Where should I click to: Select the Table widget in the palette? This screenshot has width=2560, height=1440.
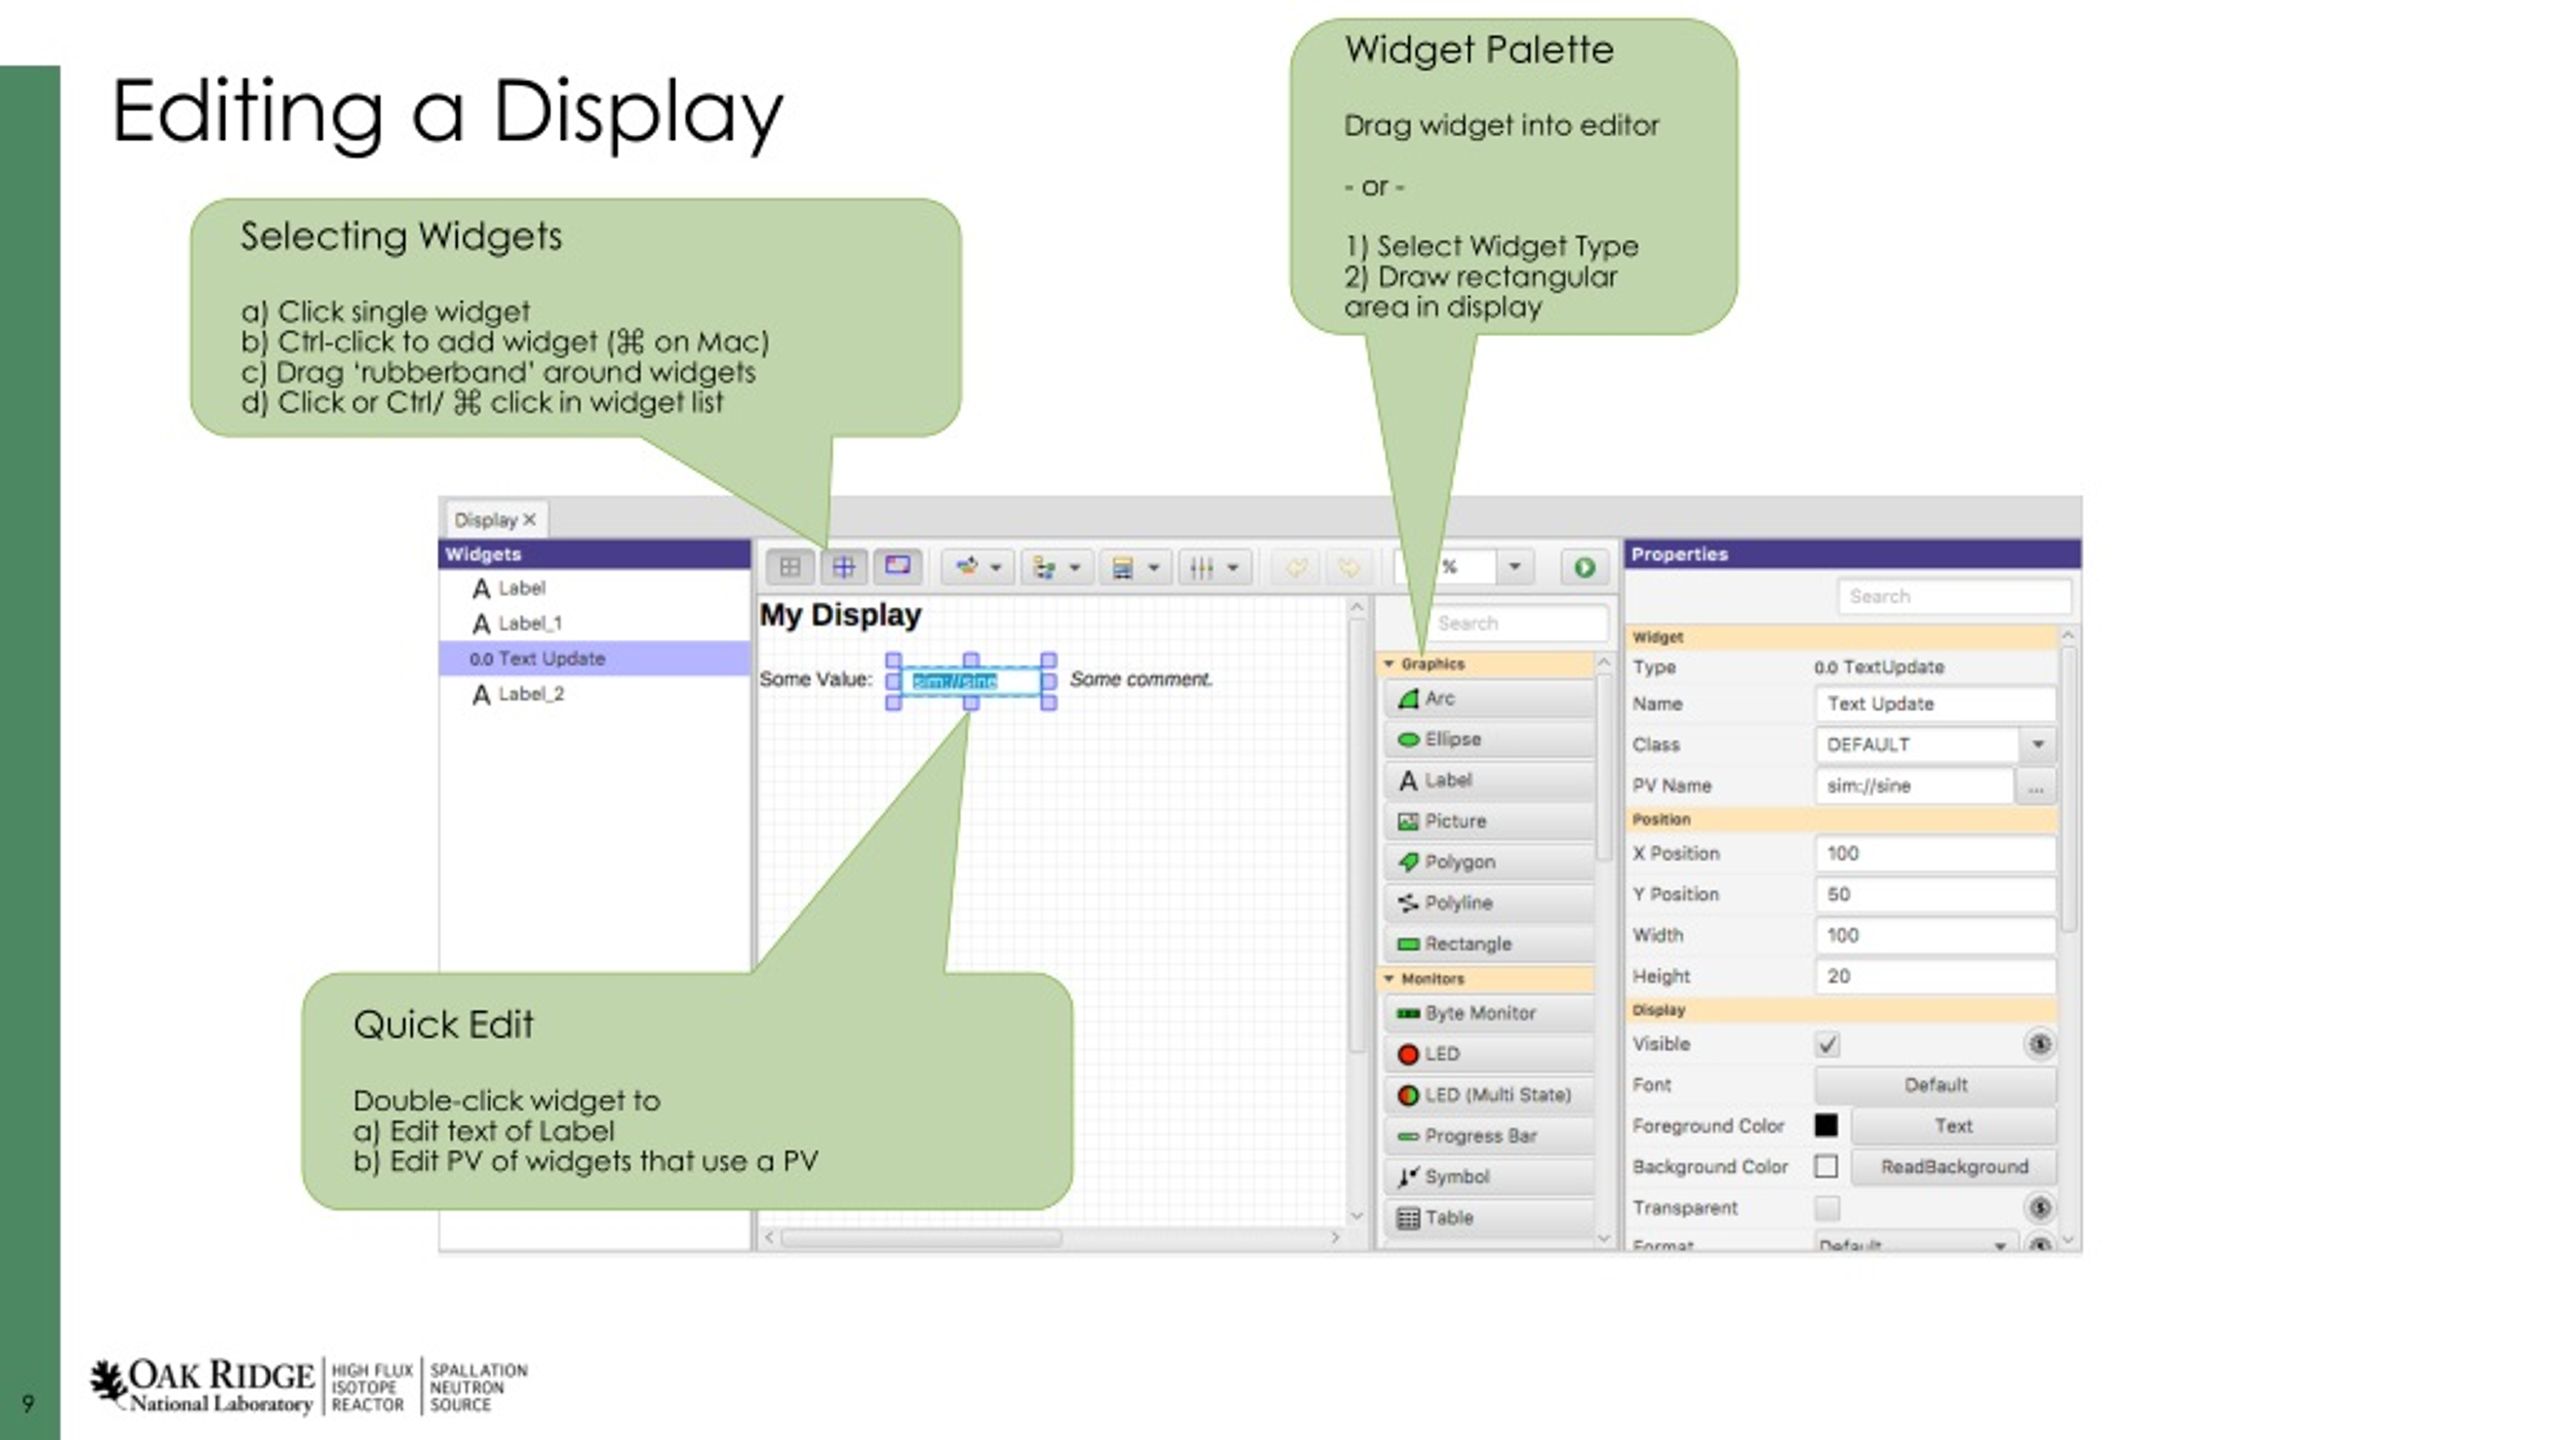pyautogui.click(x=1489, y=1218)
